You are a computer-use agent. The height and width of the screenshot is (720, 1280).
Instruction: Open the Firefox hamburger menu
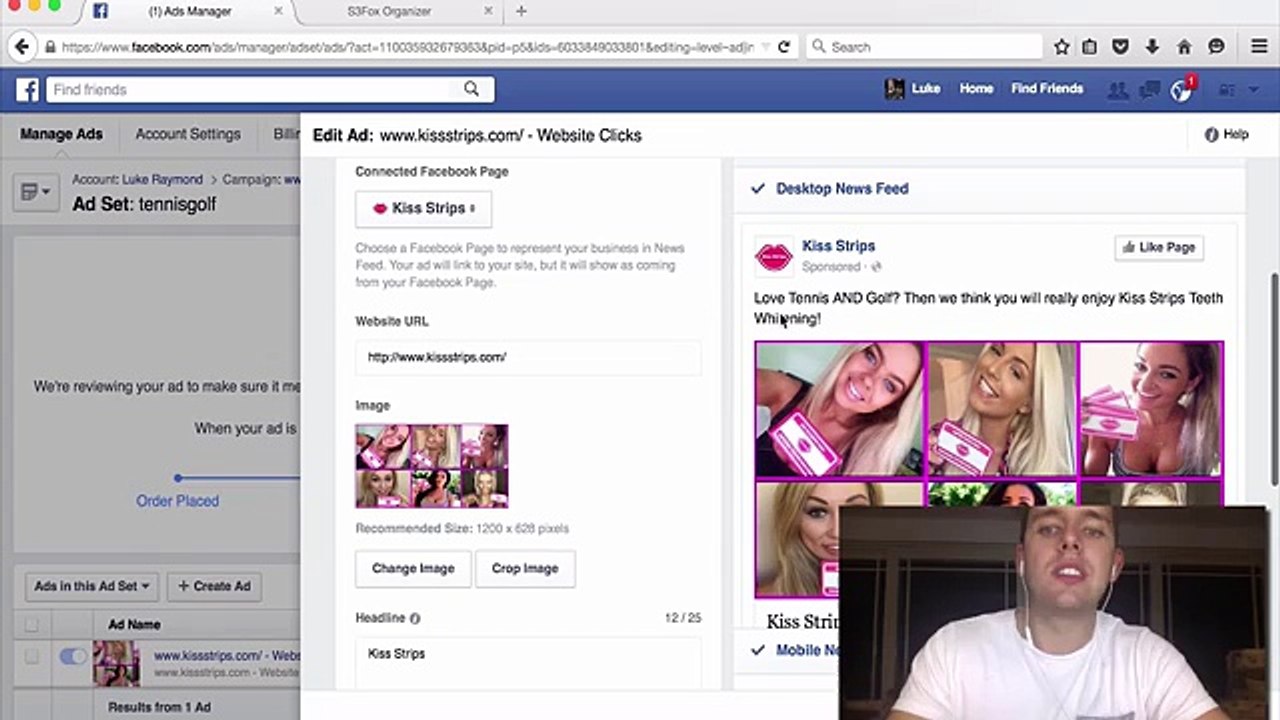pos(1259,47)
